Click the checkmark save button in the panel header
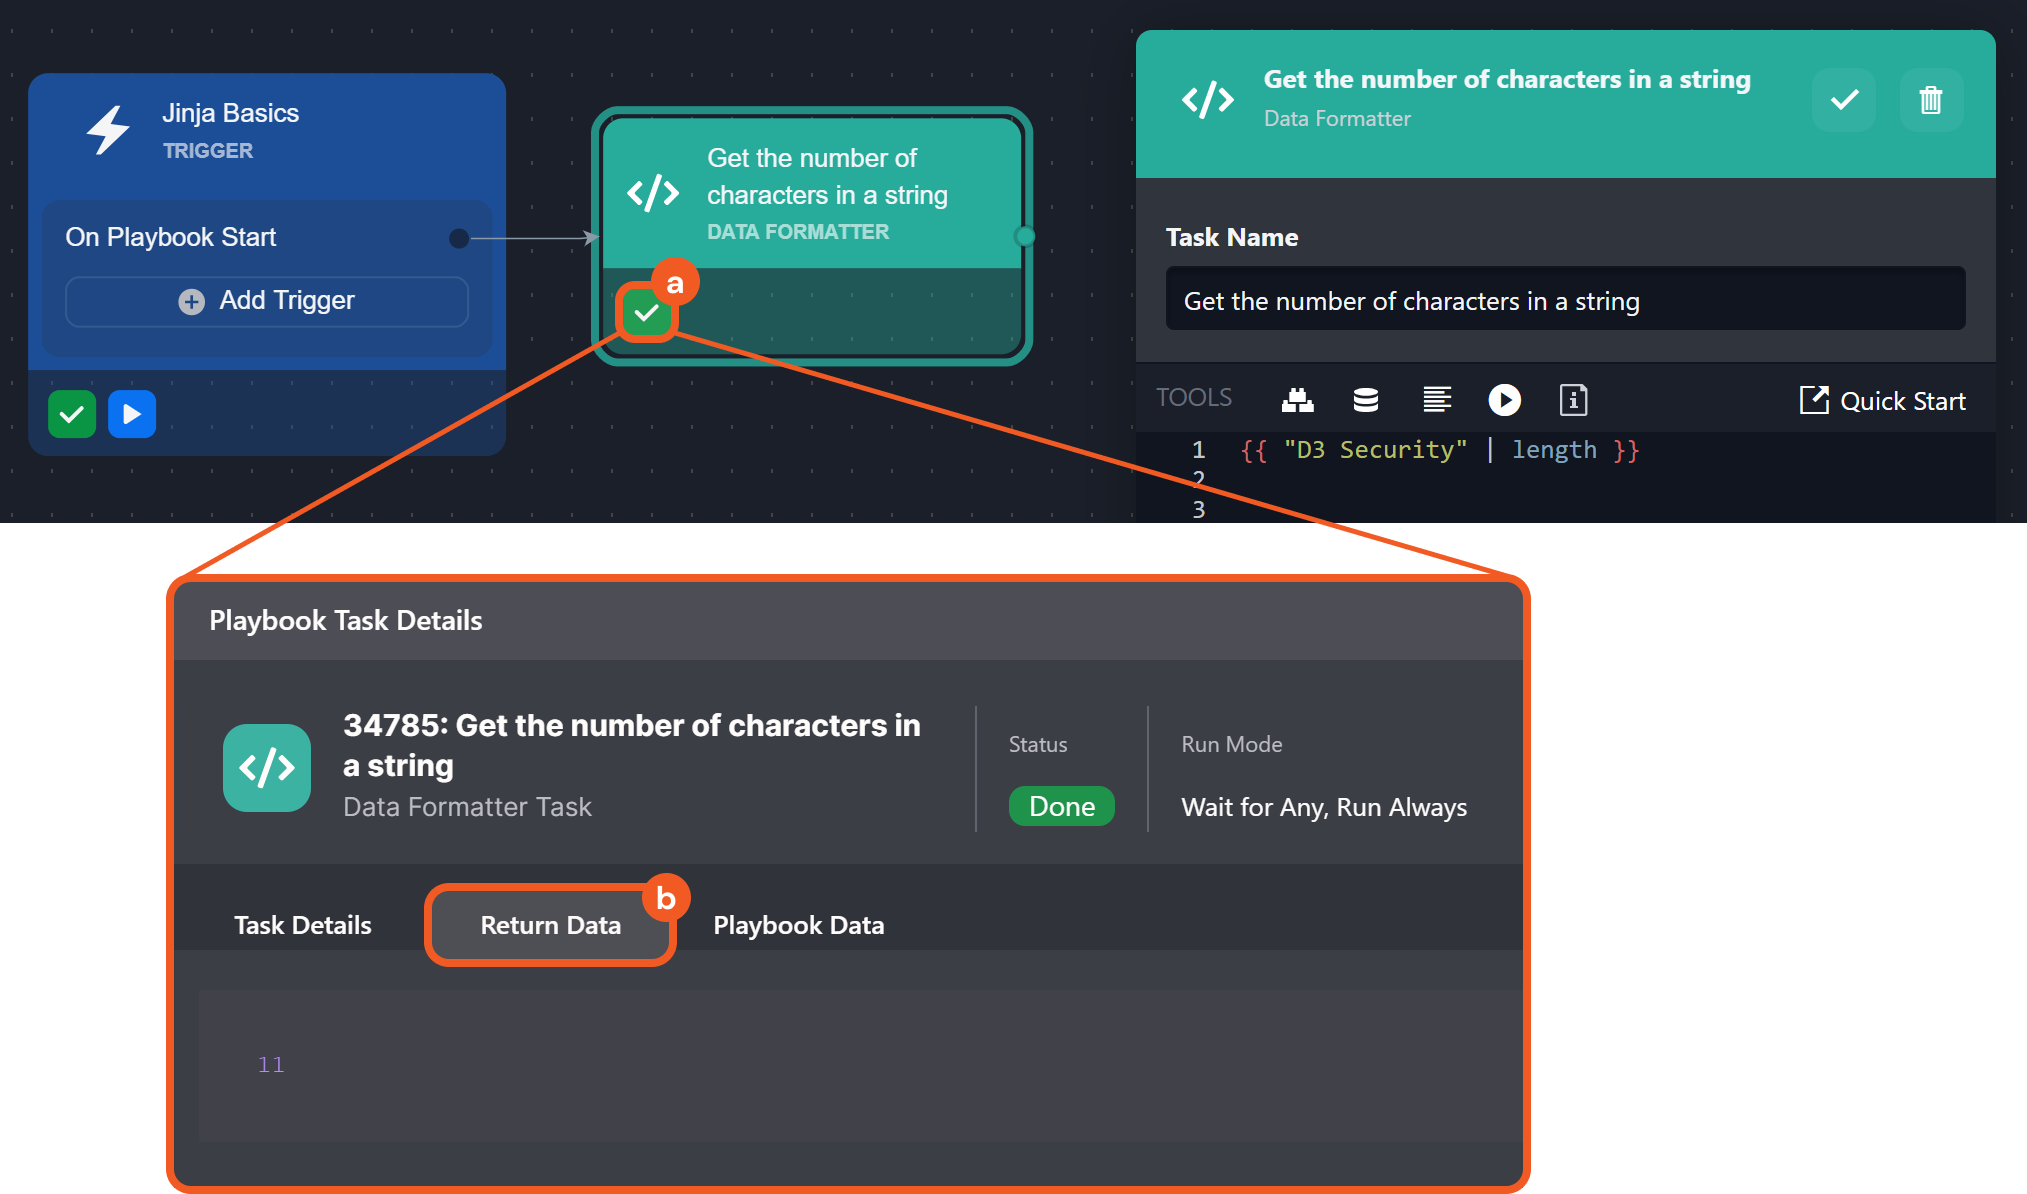This screenshot has width=2027, height=1194. [x=1843, y=100]
